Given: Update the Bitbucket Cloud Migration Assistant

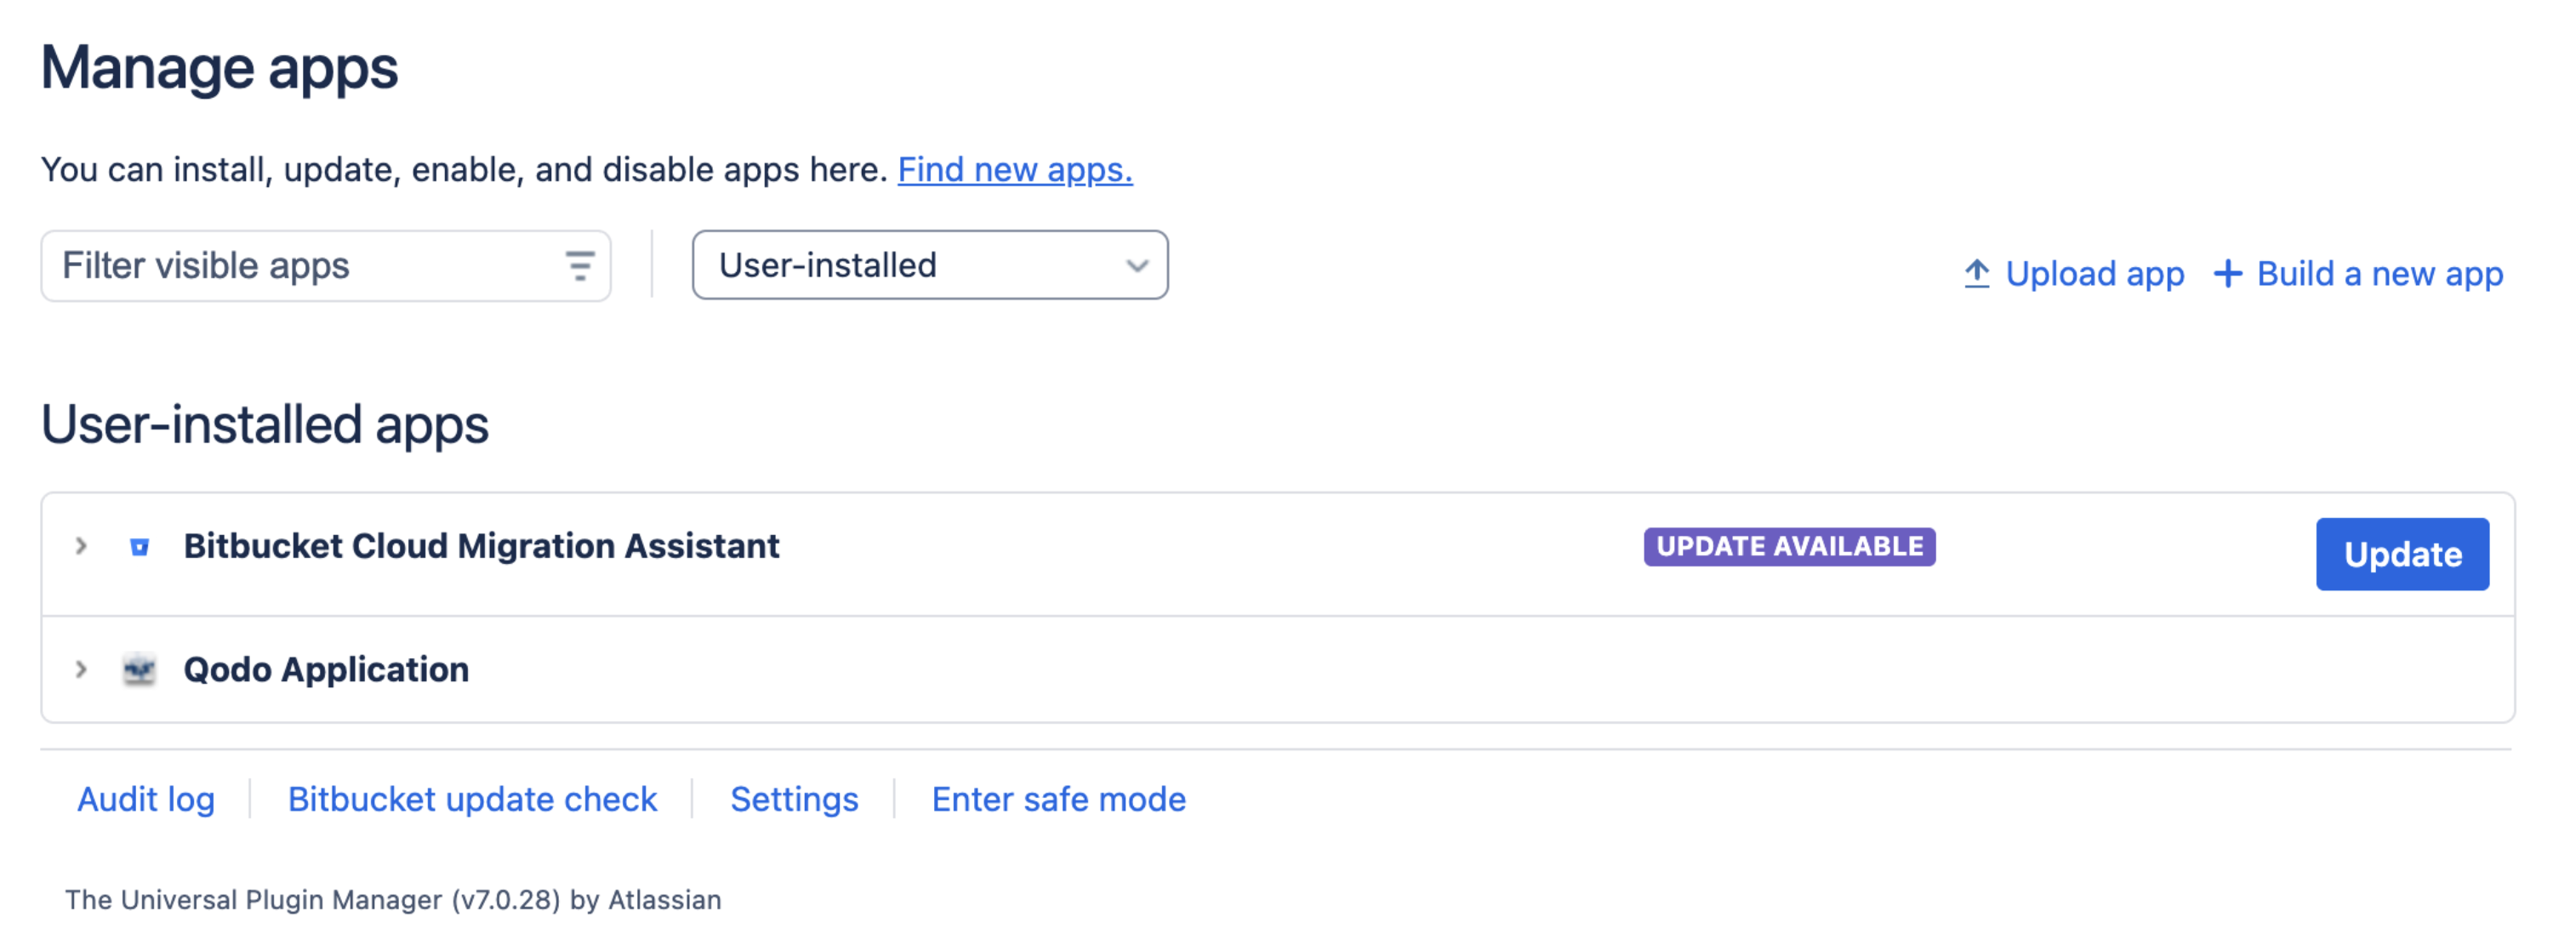Looking at the screenshot, I should pyautogui.click(x=2402, y=555).
